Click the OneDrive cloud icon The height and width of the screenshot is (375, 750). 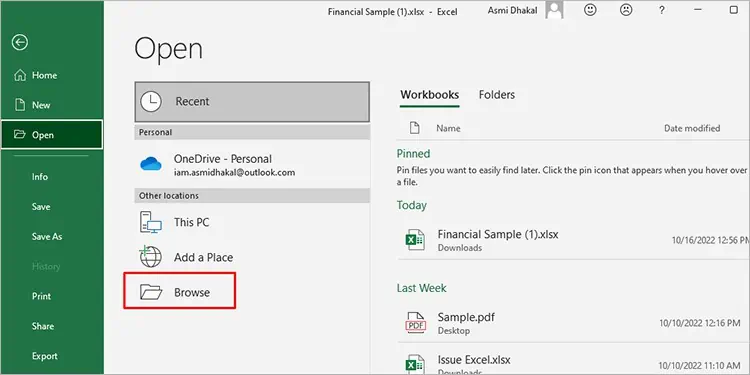tap(151, 164)
